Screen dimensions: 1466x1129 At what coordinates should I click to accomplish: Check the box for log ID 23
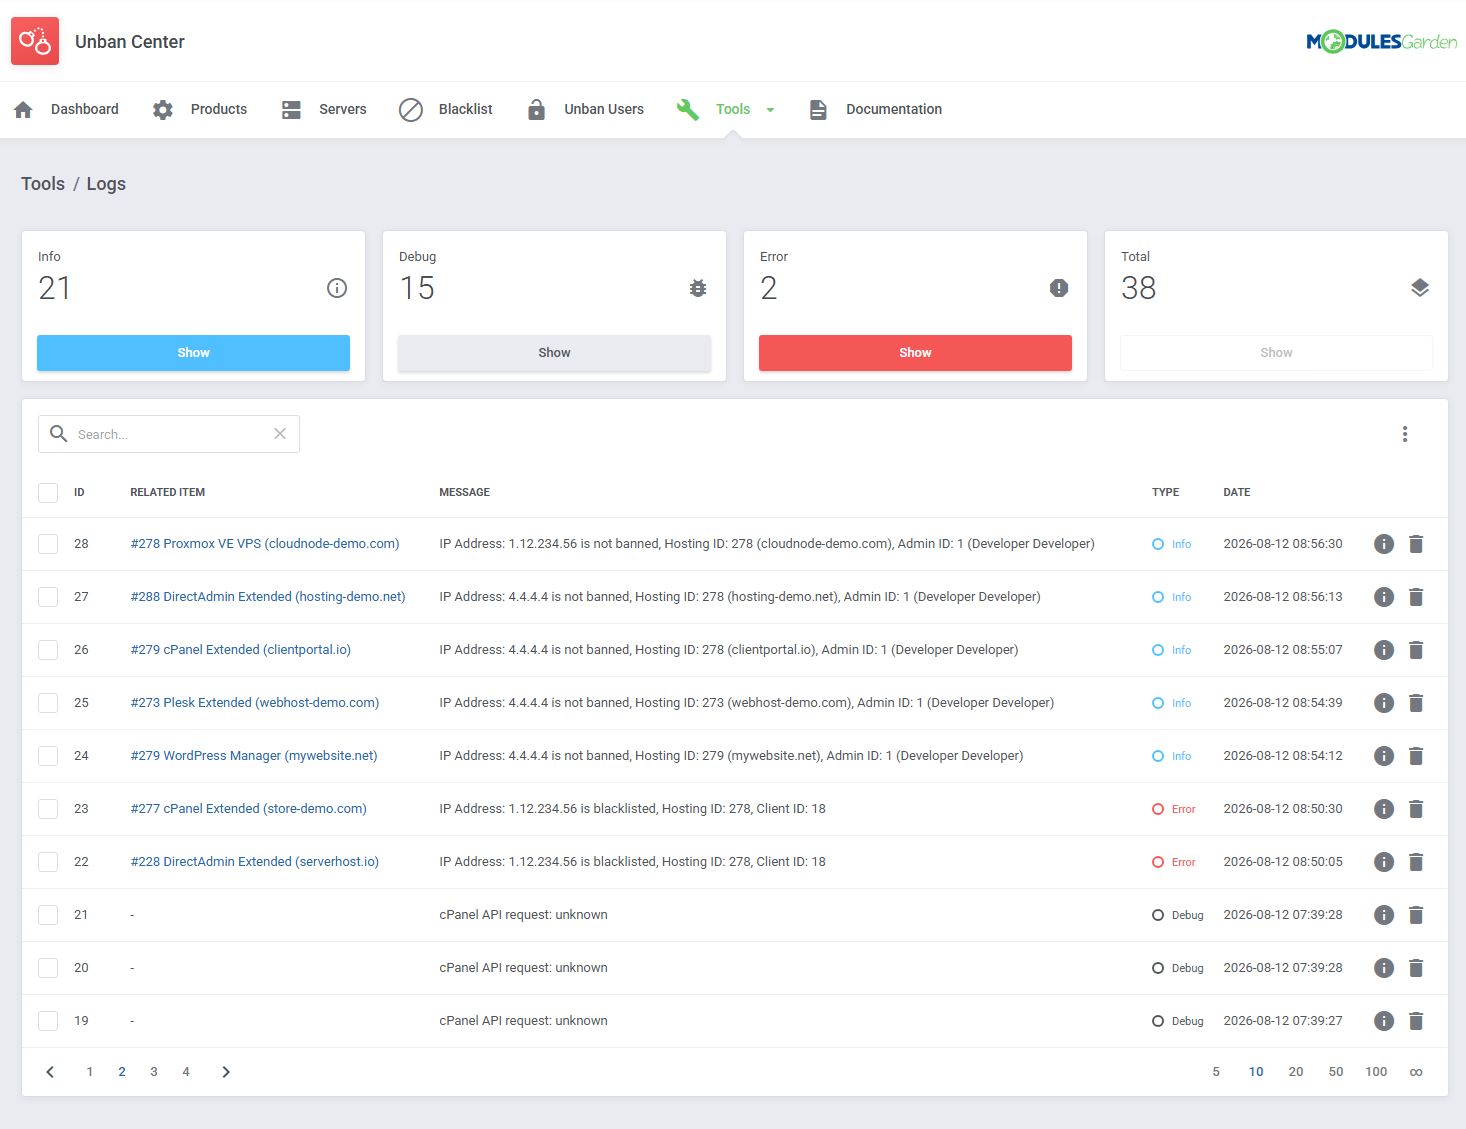coord(48,809)
